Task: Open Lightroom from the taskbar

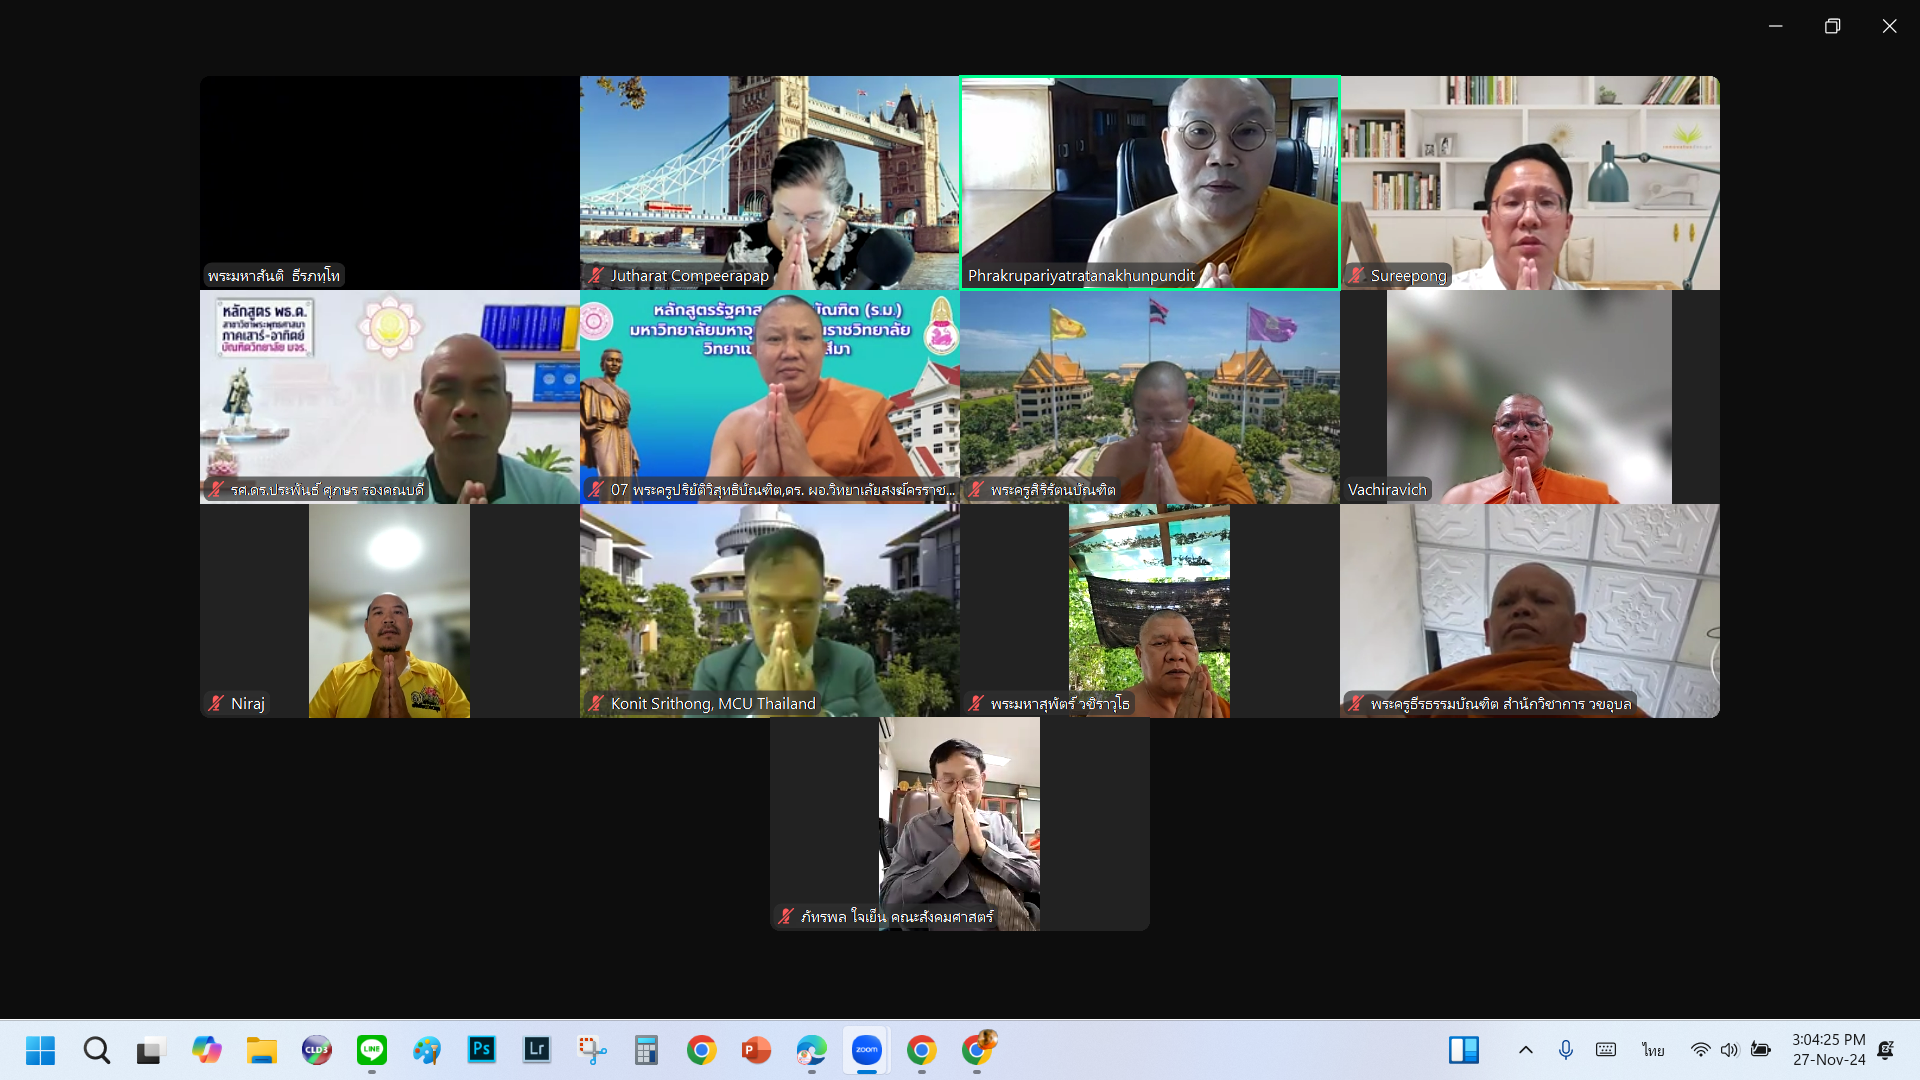Action: point(537,1050)
